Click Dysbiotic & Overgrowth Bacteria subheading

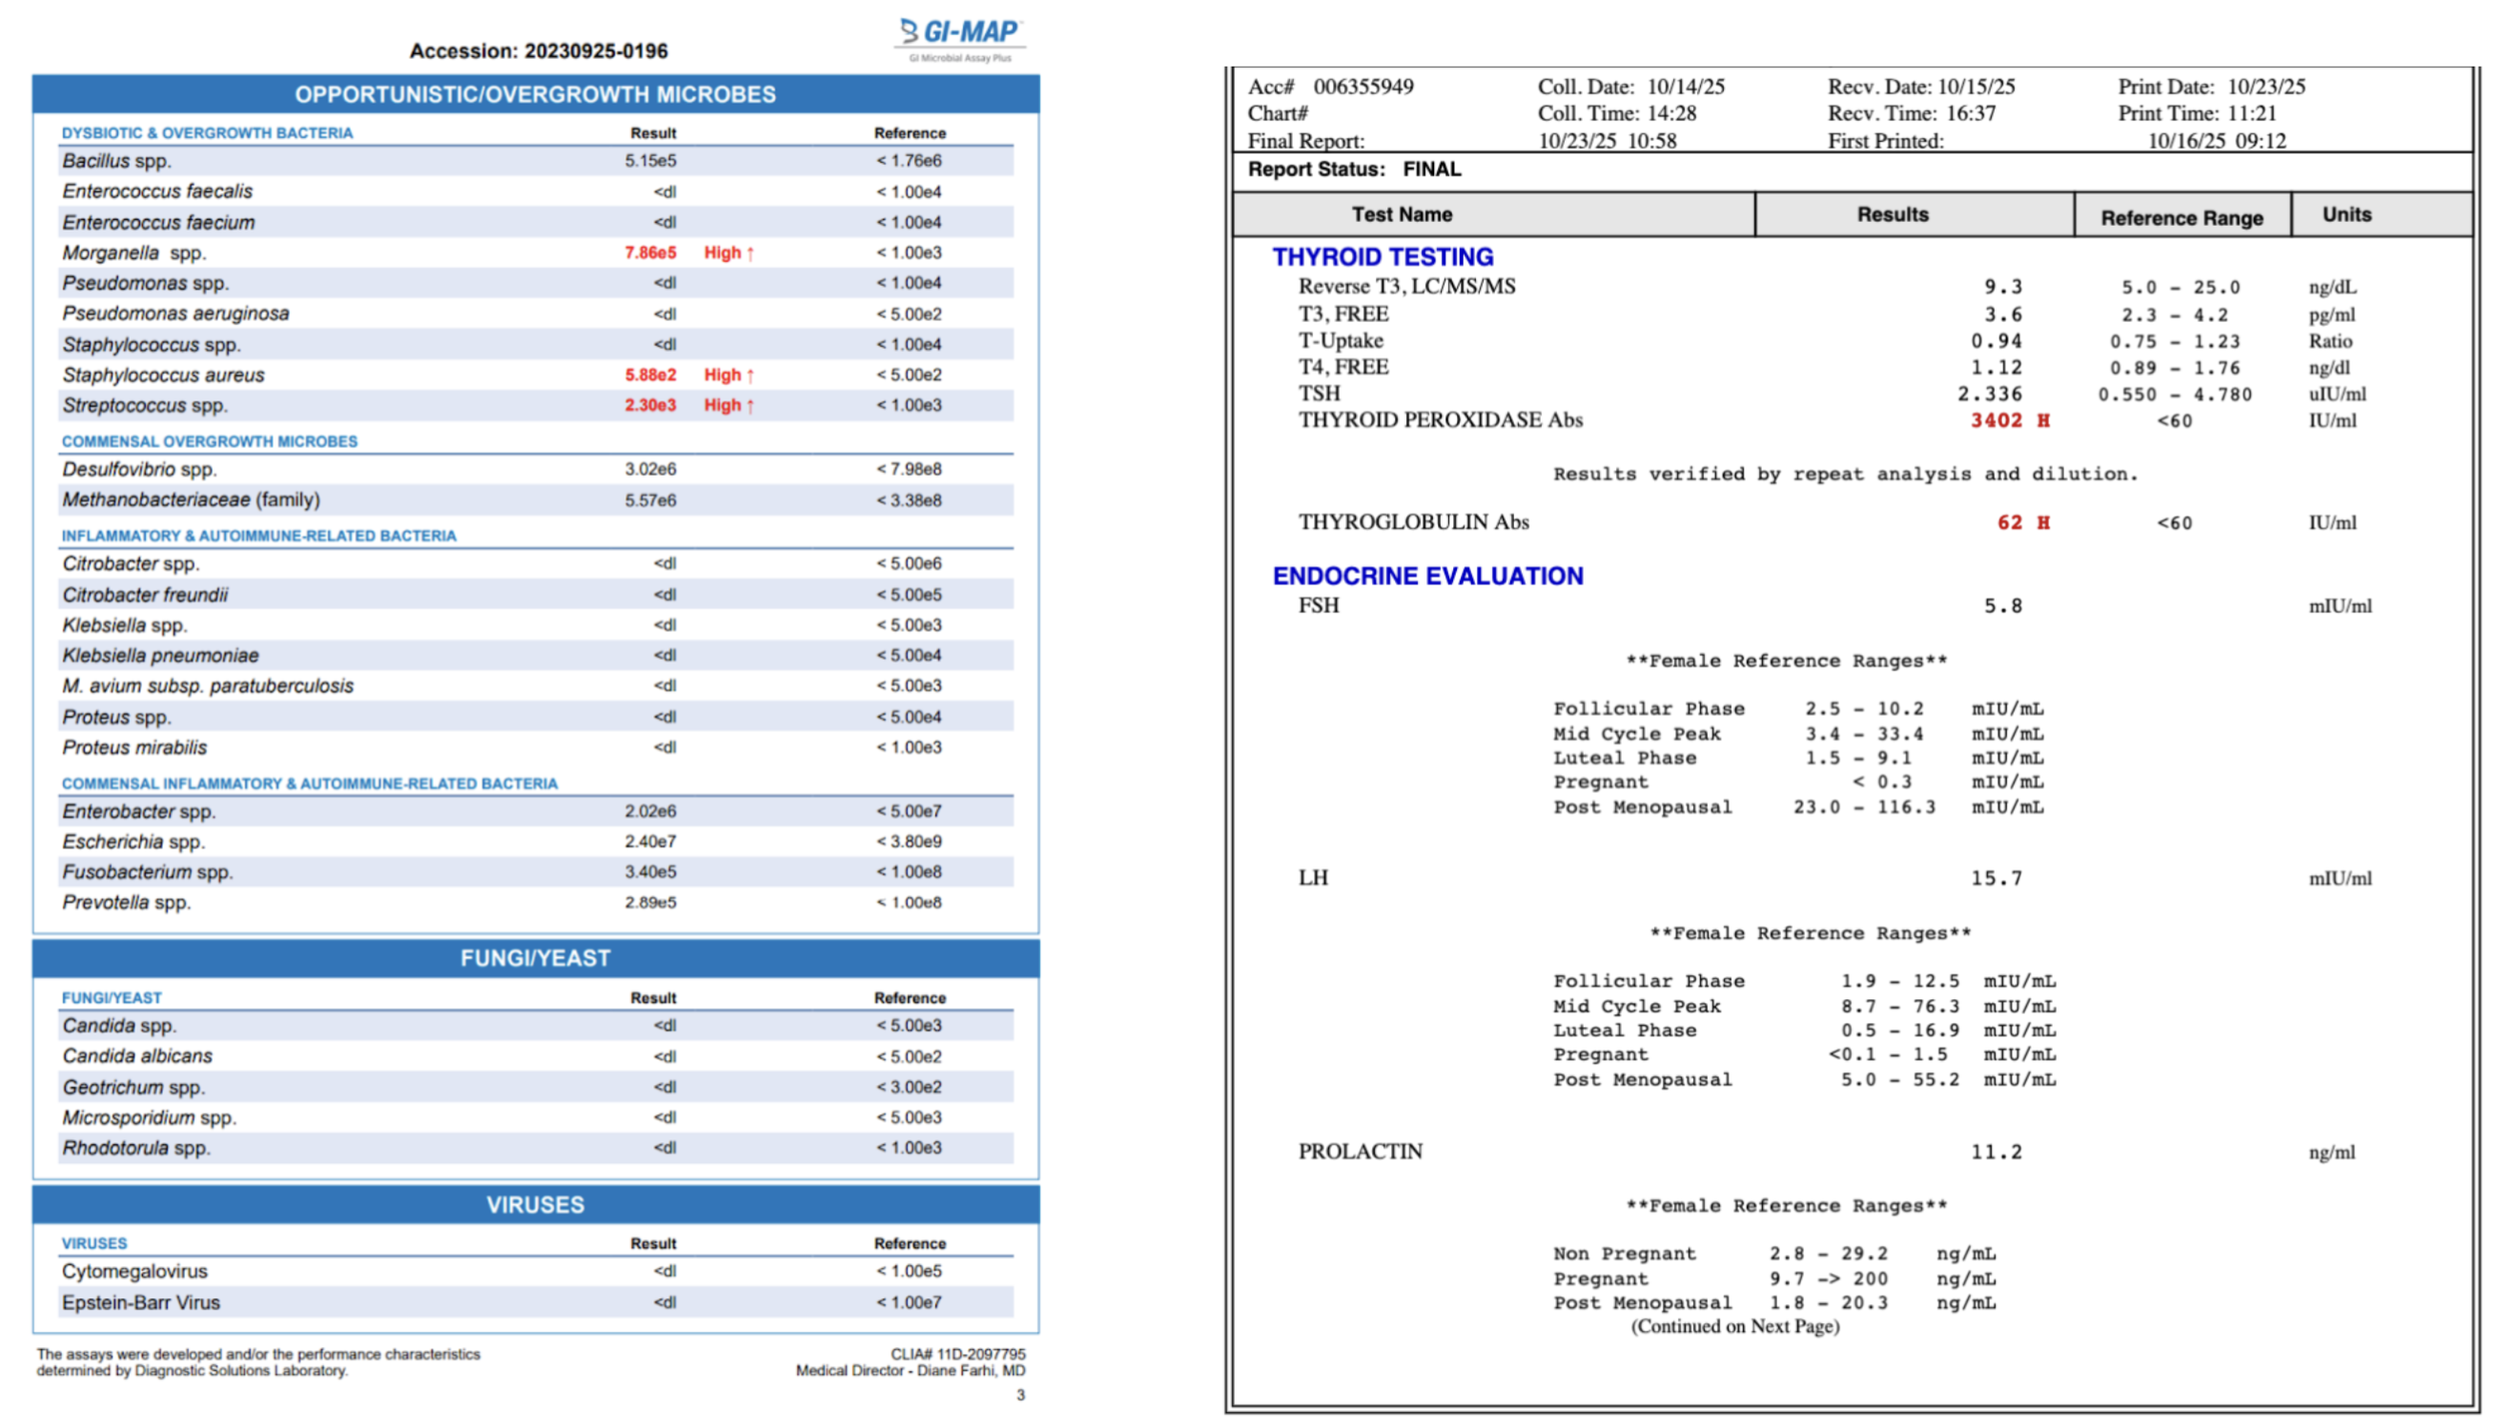pyautogui.click(x=207, y=133)
